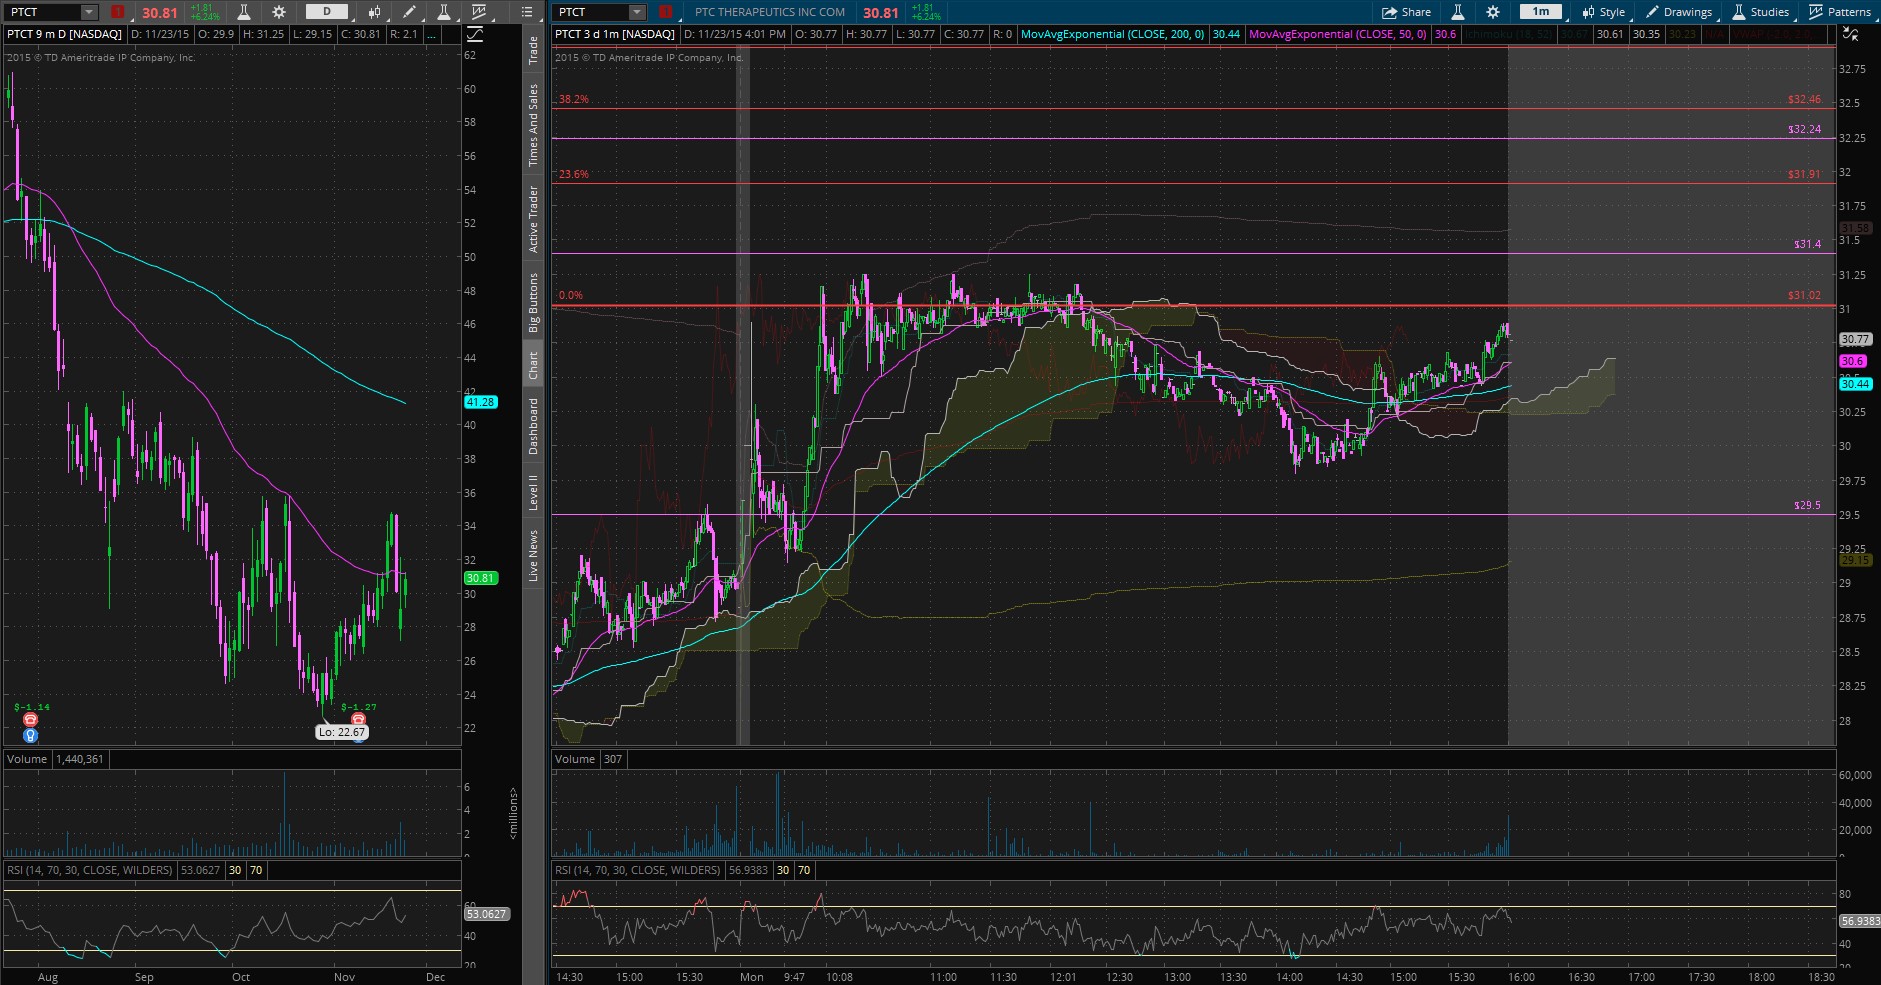Open the Studies menu on right chart
This screenshot has height=985, width=1881.
point(1760,12)
